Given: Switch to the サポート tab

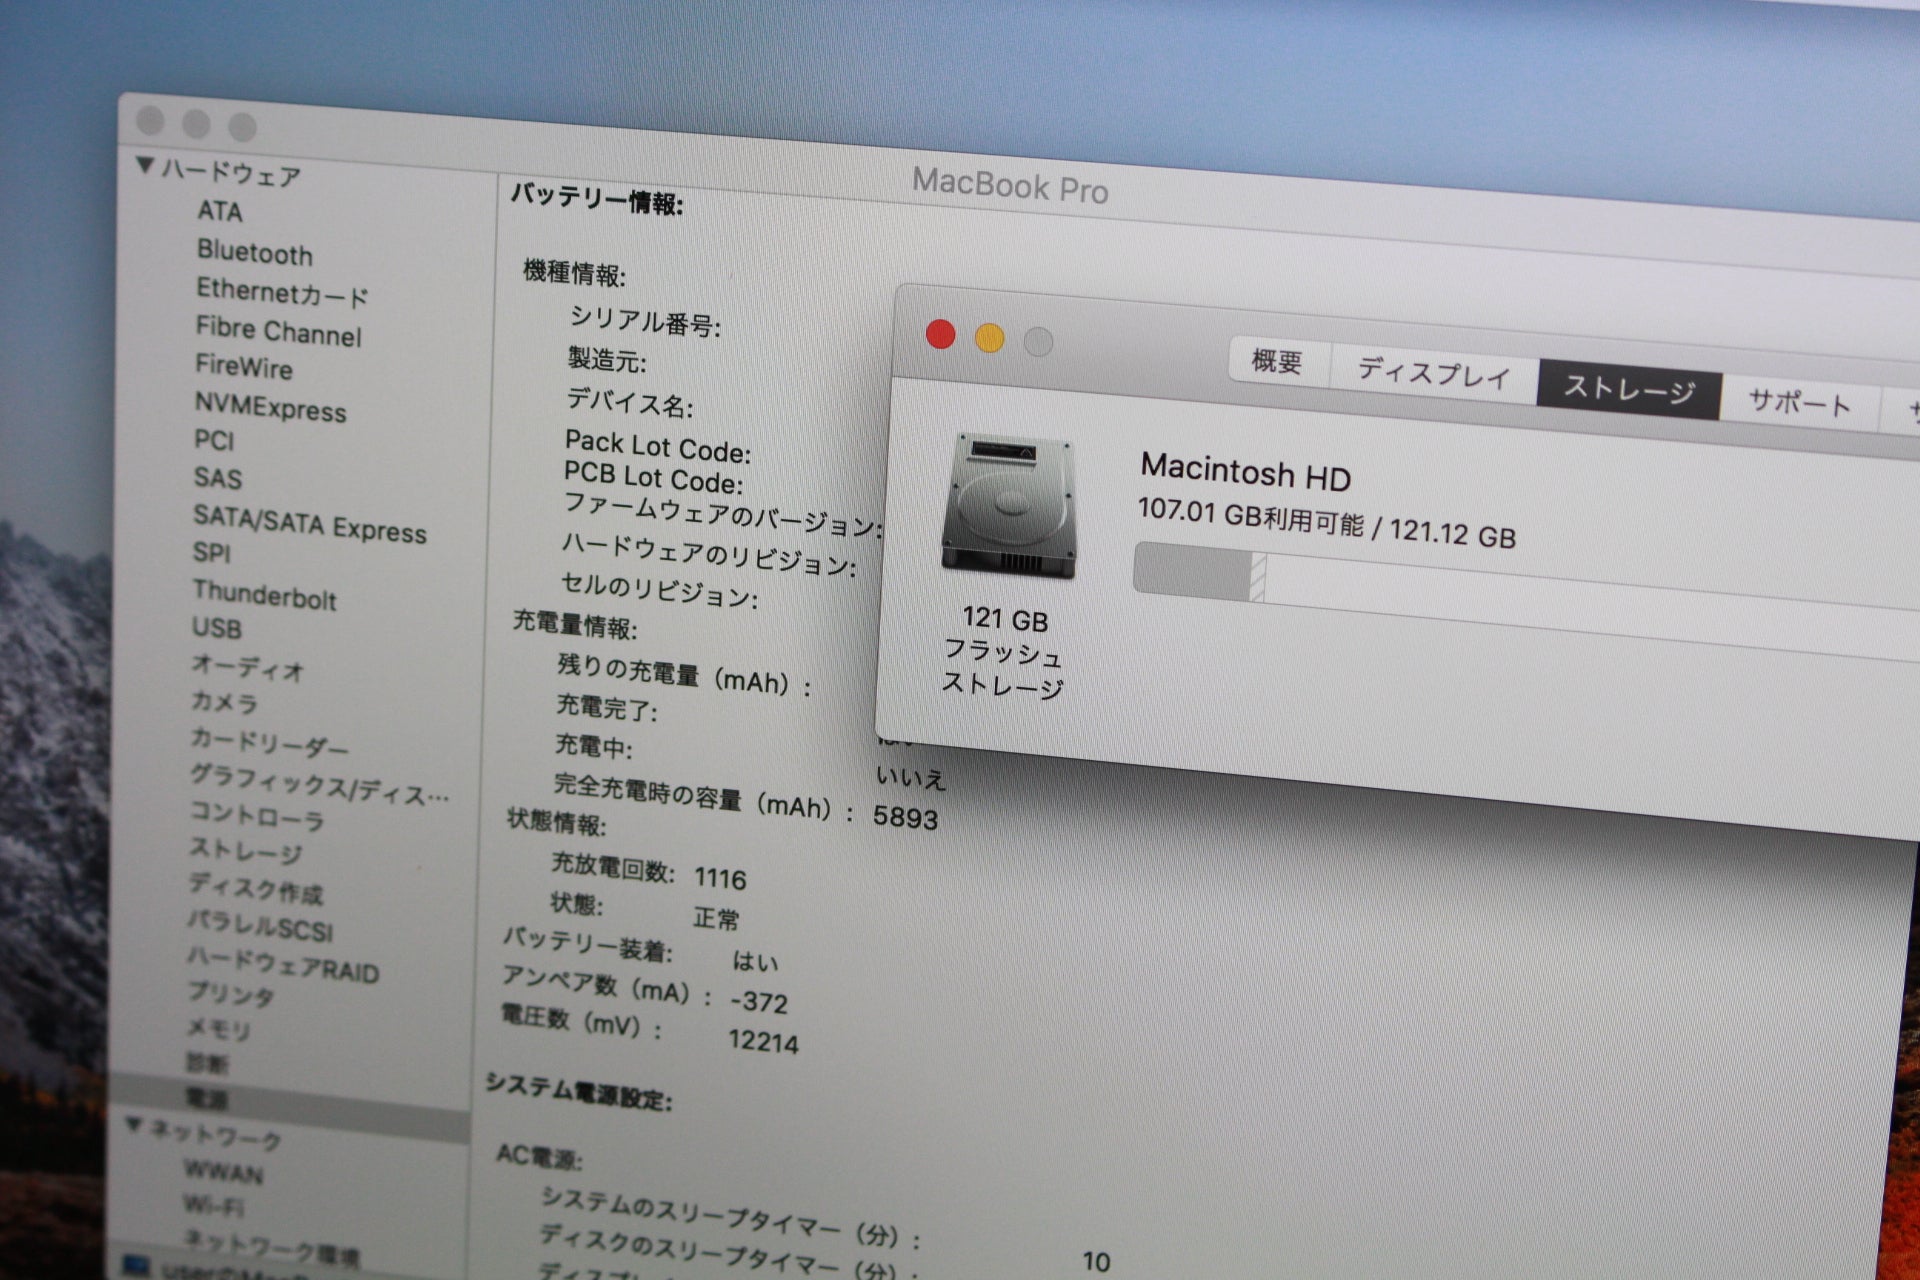Looking at the screenshot, I should pos(1799,403).
